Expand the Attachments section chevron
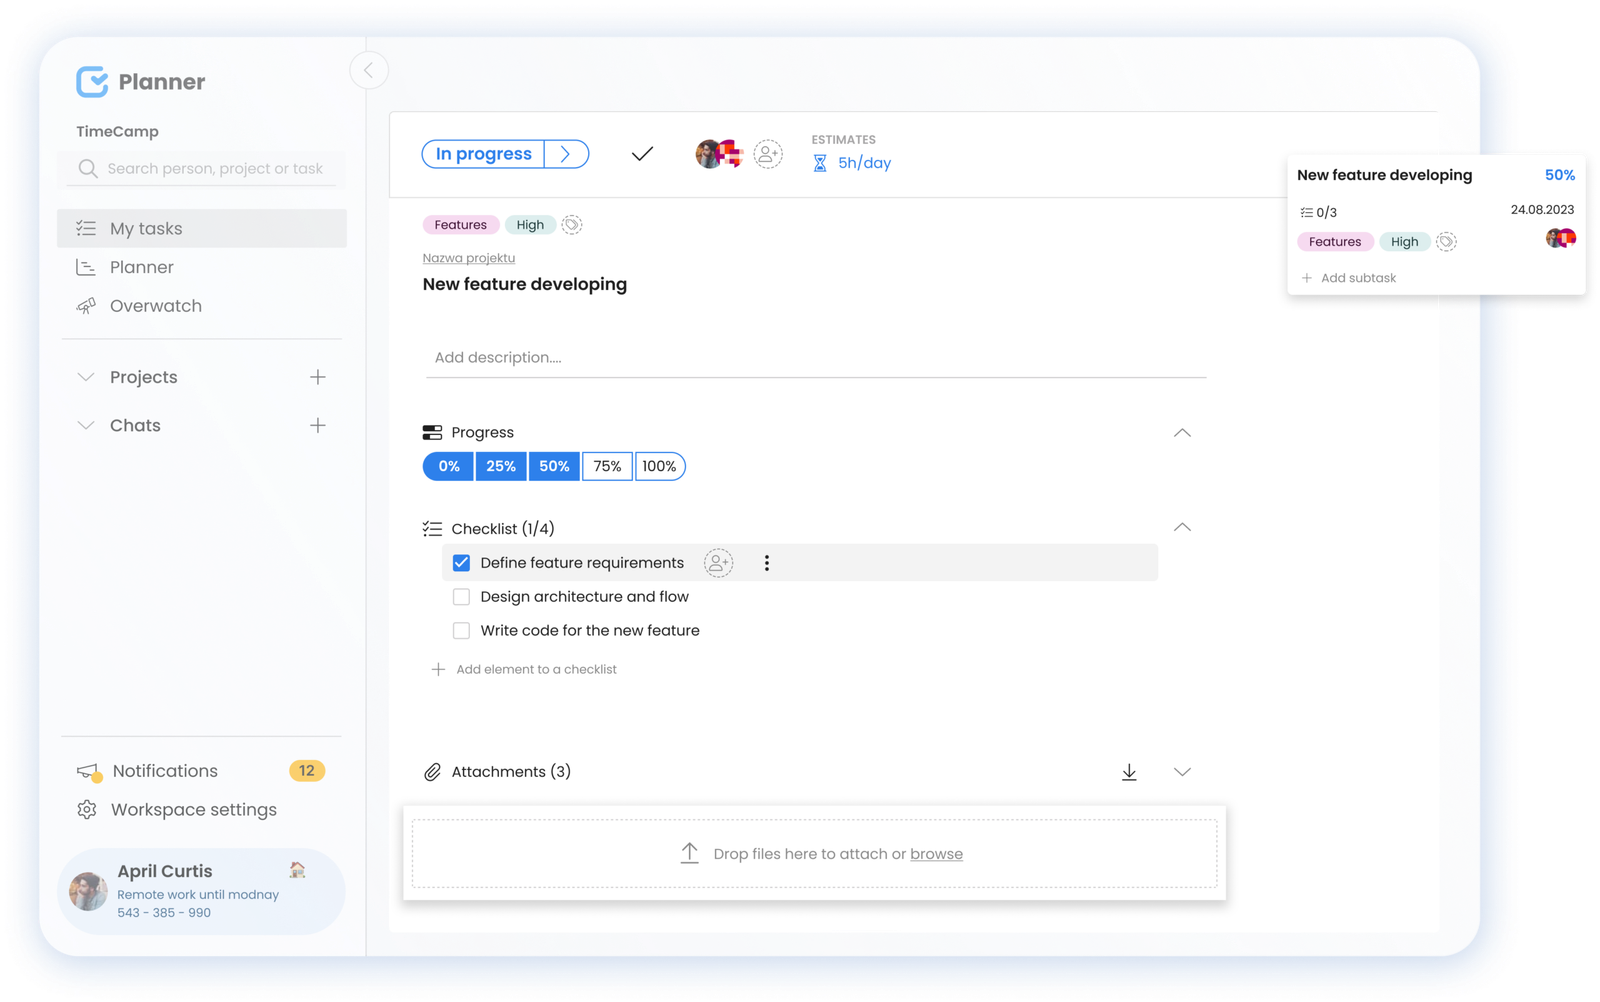 tap(1182, 772)
